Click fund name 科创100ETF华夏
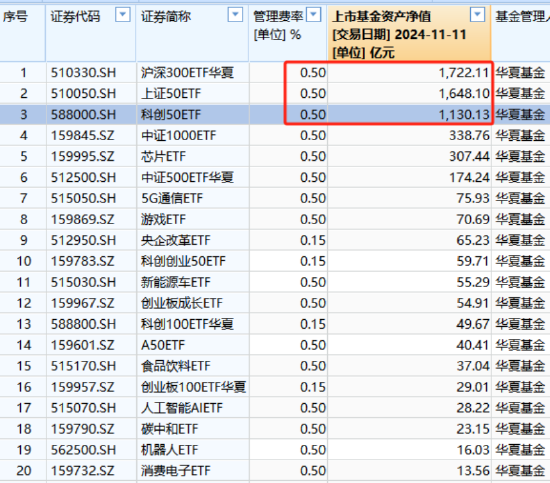 click(x=187, y=324)
